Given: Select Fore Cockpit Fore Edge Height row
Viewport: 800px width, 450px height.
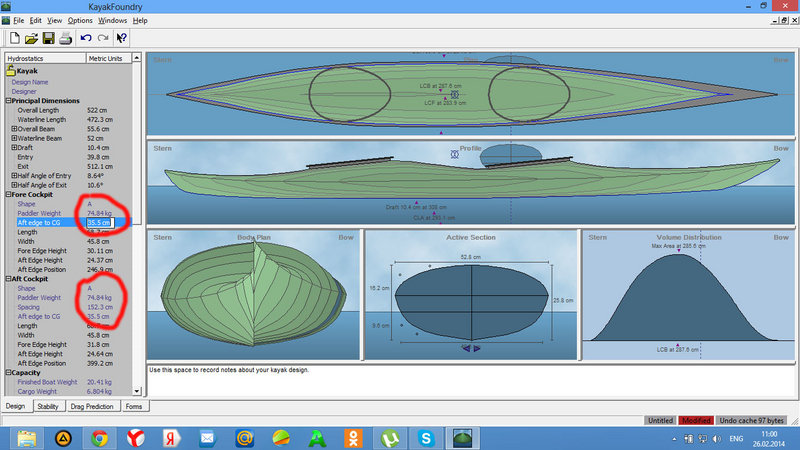Looking at the screenshot, I should click(68, 251).
